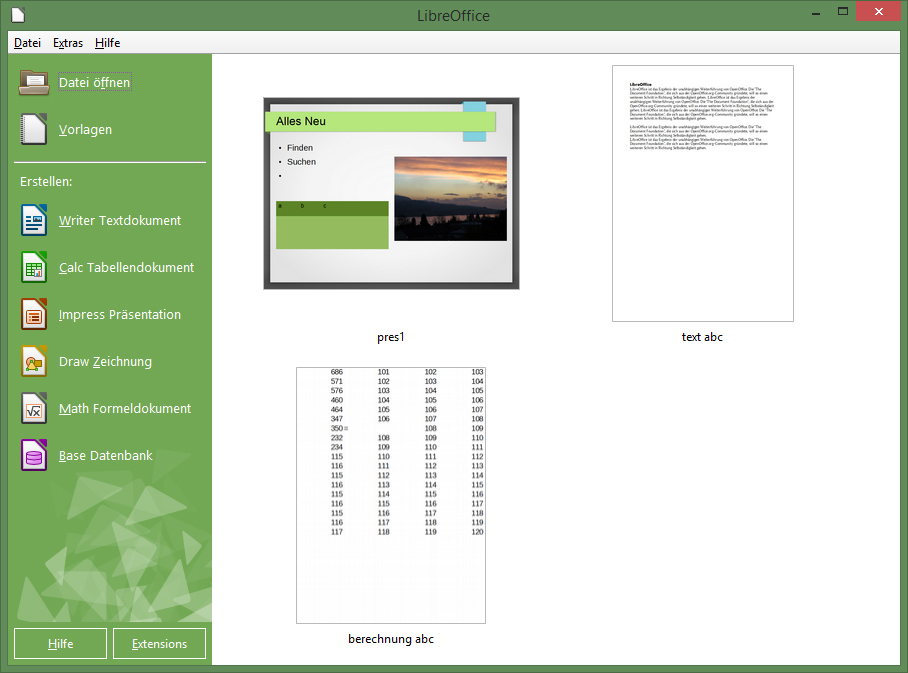This screenshot has height=673, width=908.
Task: Click the Vorlagen templates icon
Action: [34, 129]
